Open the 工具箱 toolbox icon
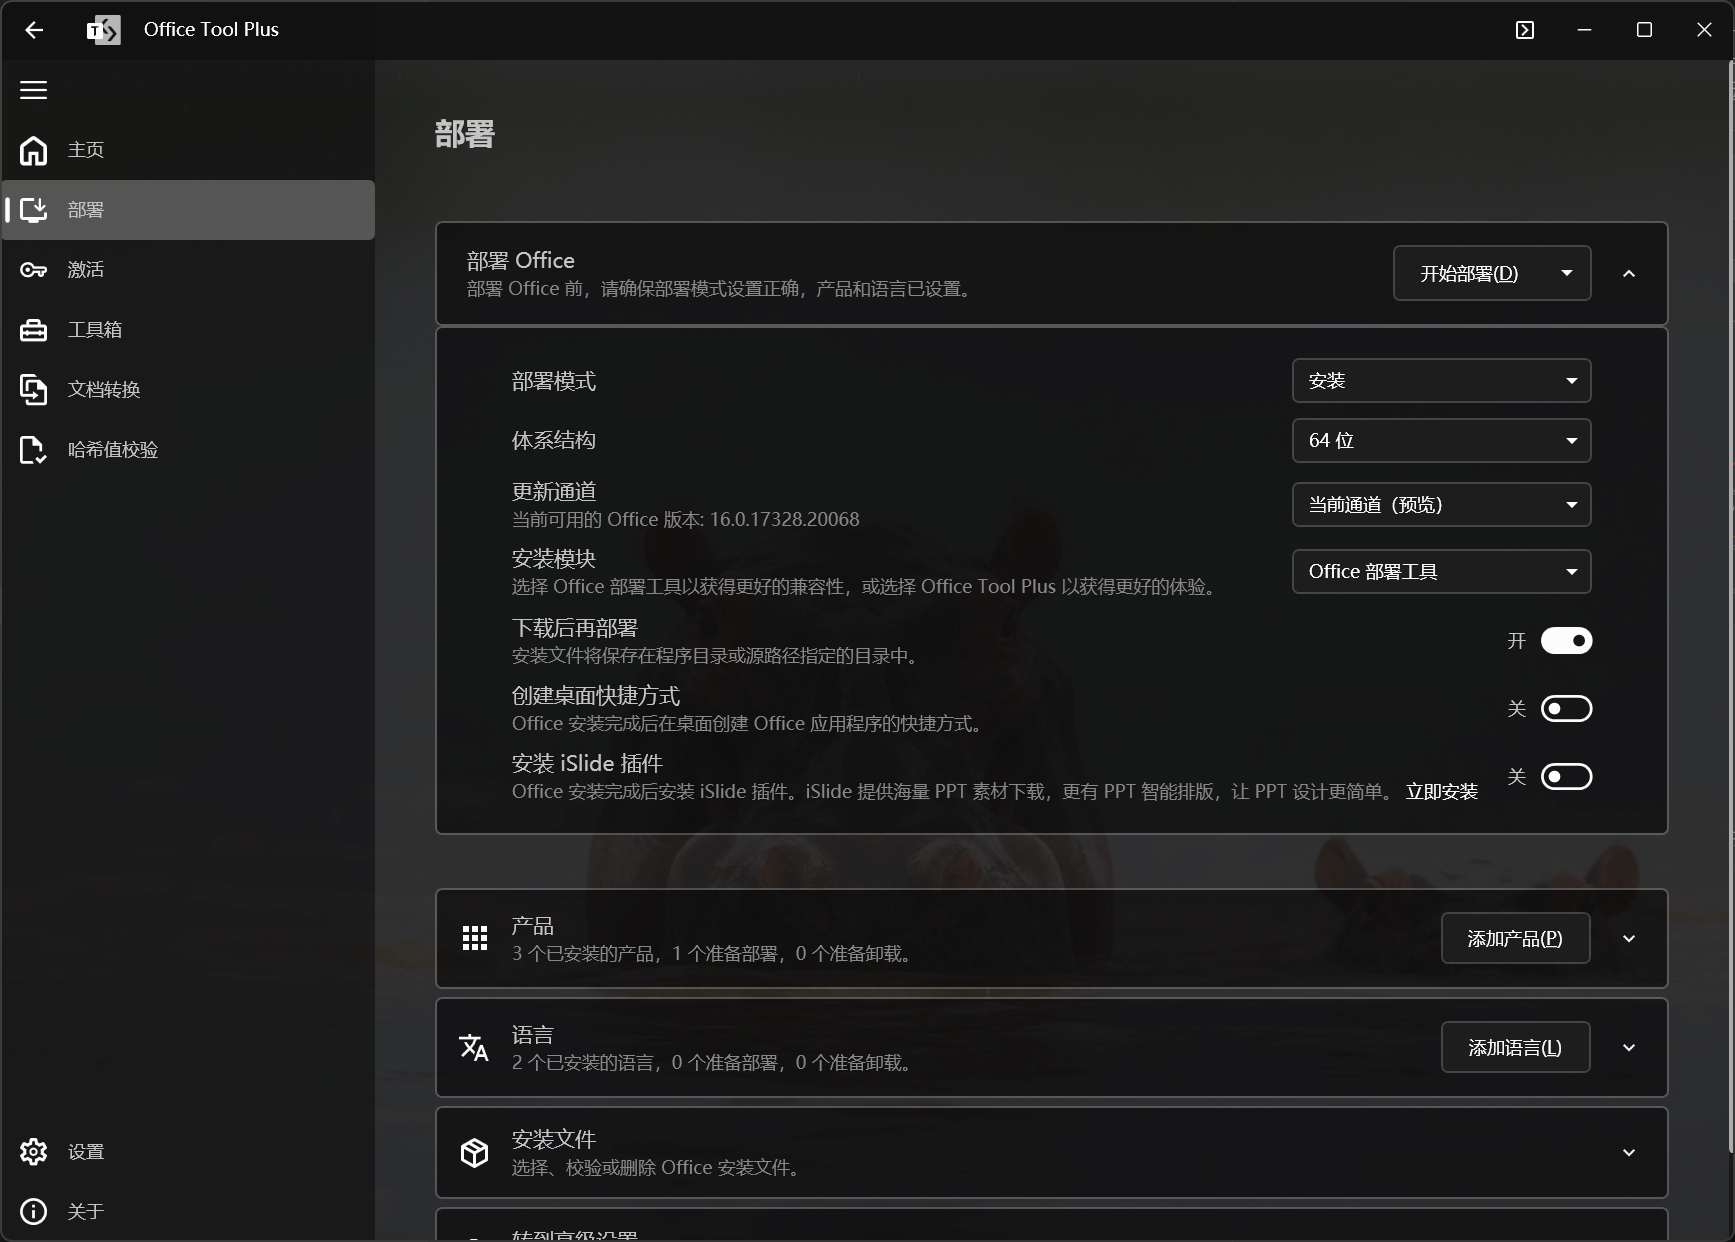The height and width of the screenshot is (1242, 1735). pos(33,330)
